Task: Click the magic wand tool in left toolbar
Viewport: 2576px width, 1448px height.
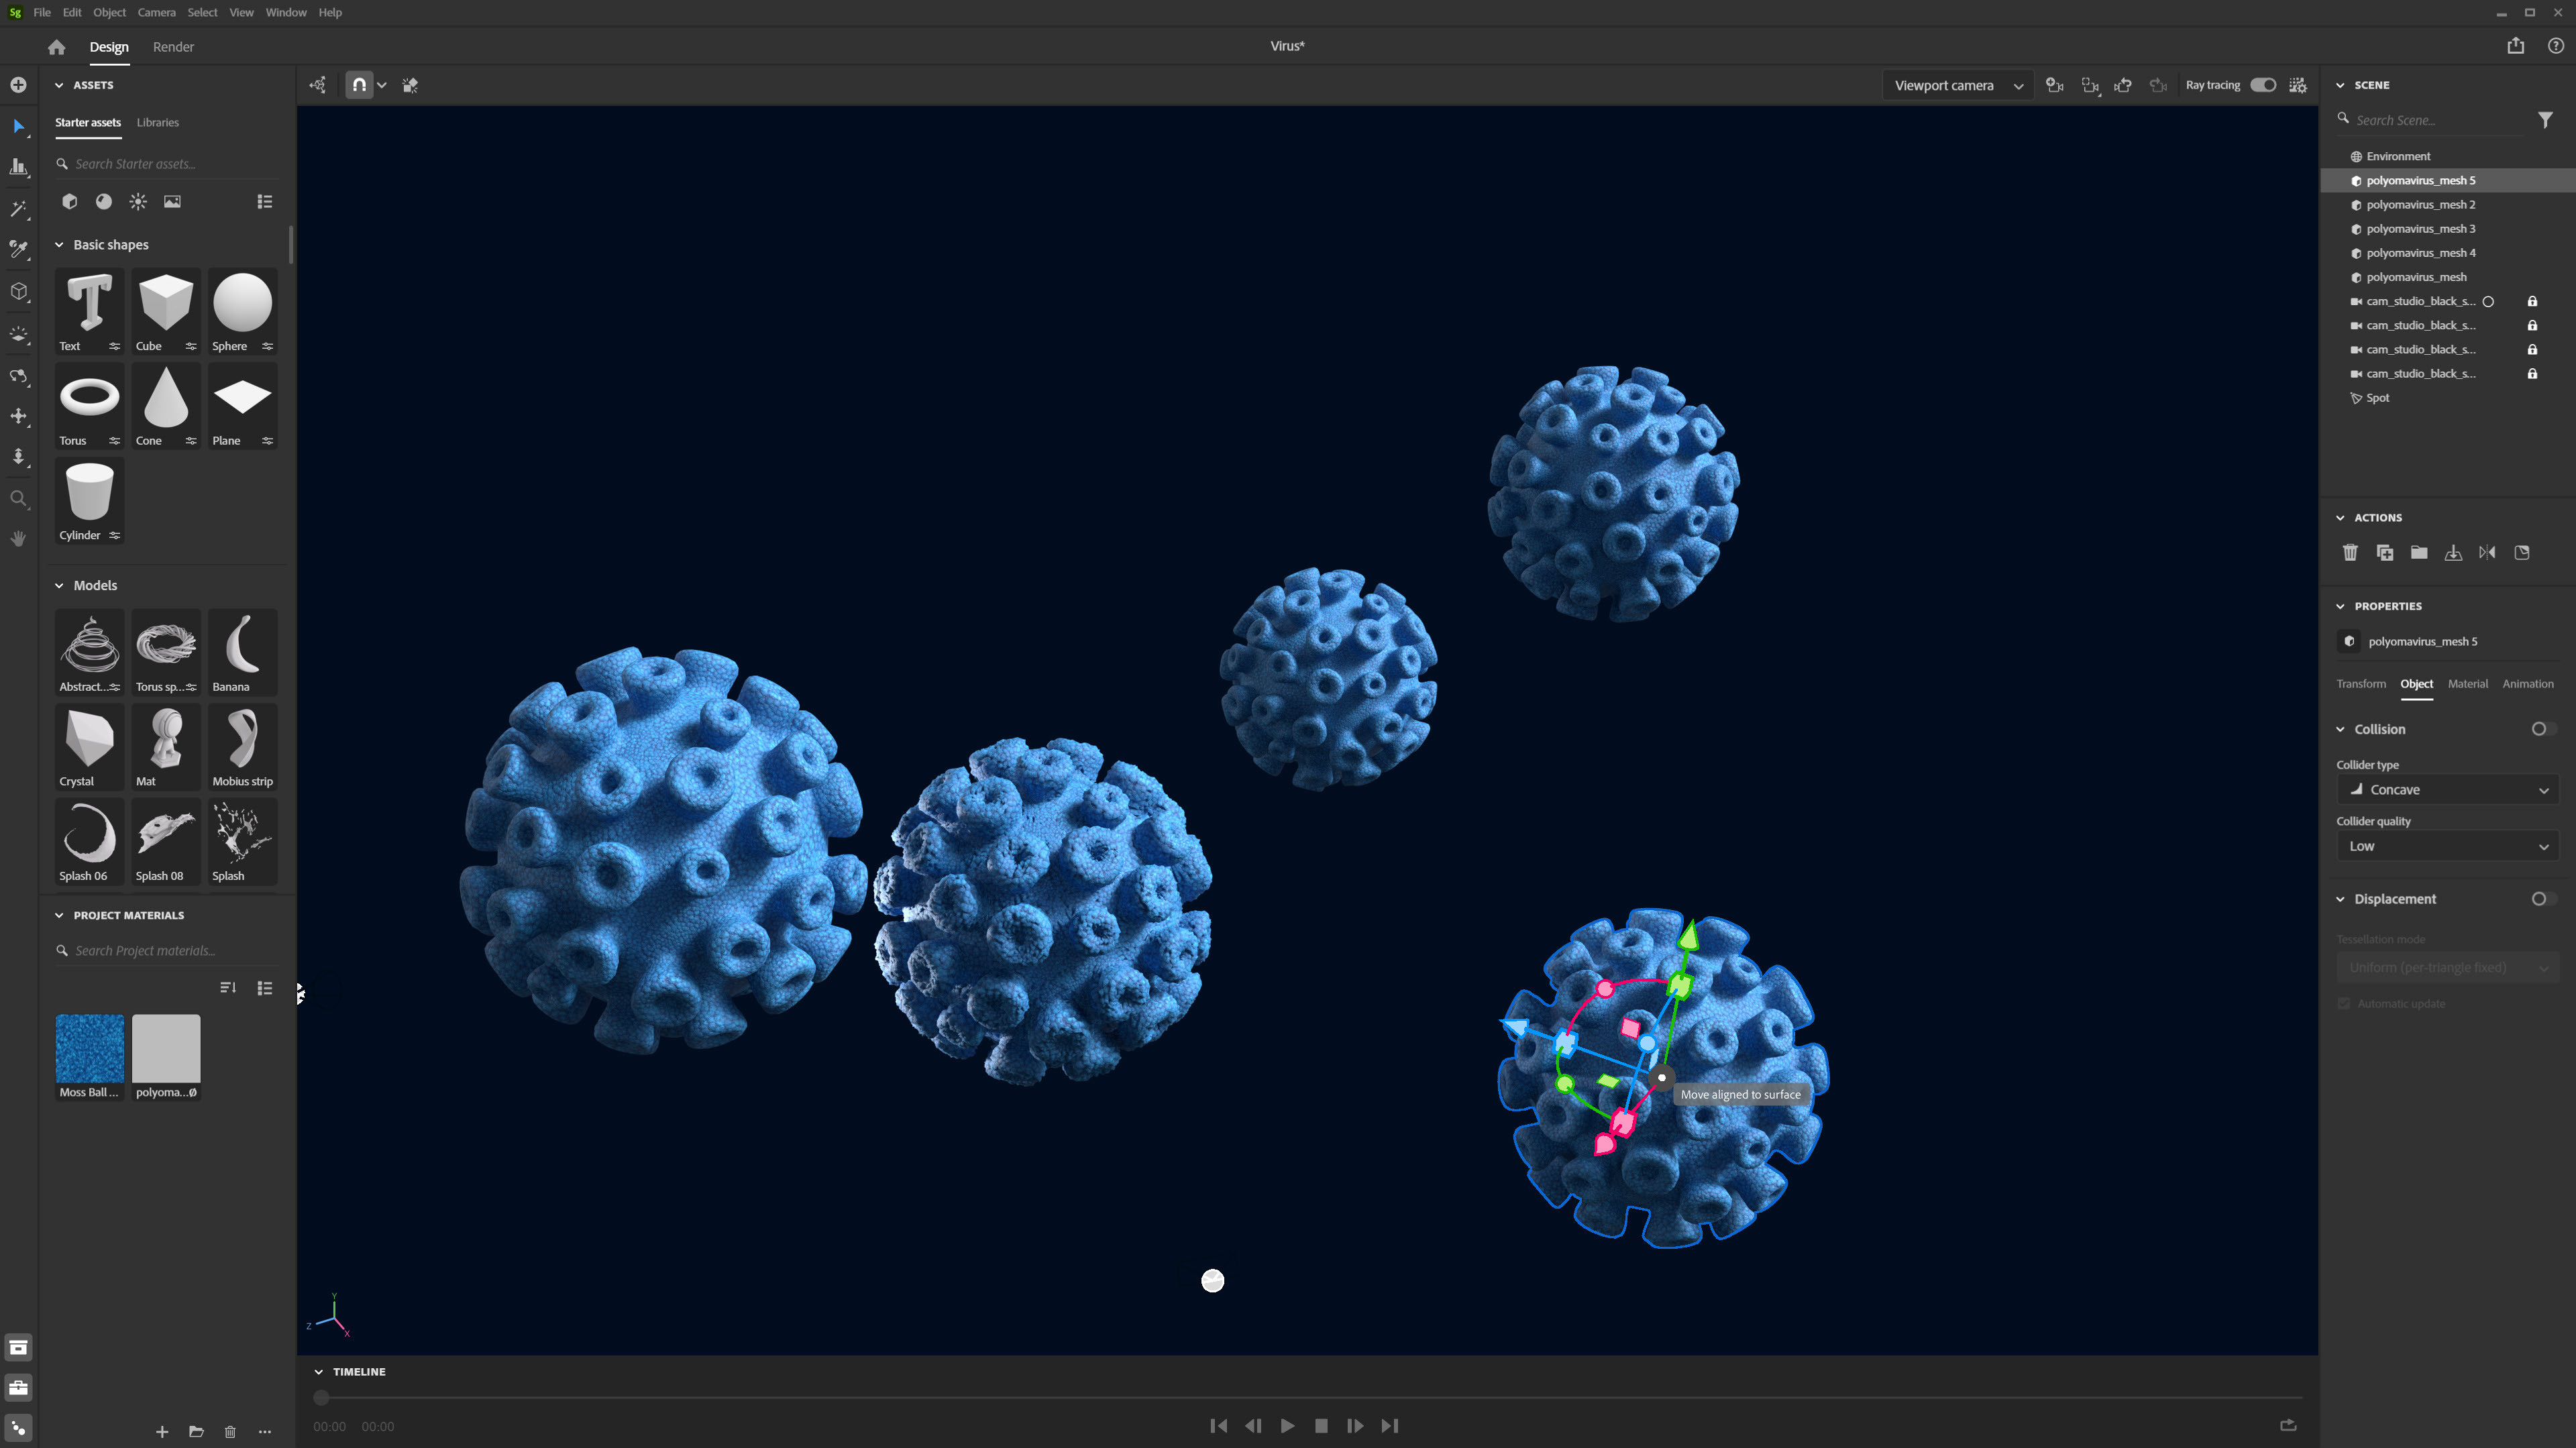Action: tap(18, 209)
